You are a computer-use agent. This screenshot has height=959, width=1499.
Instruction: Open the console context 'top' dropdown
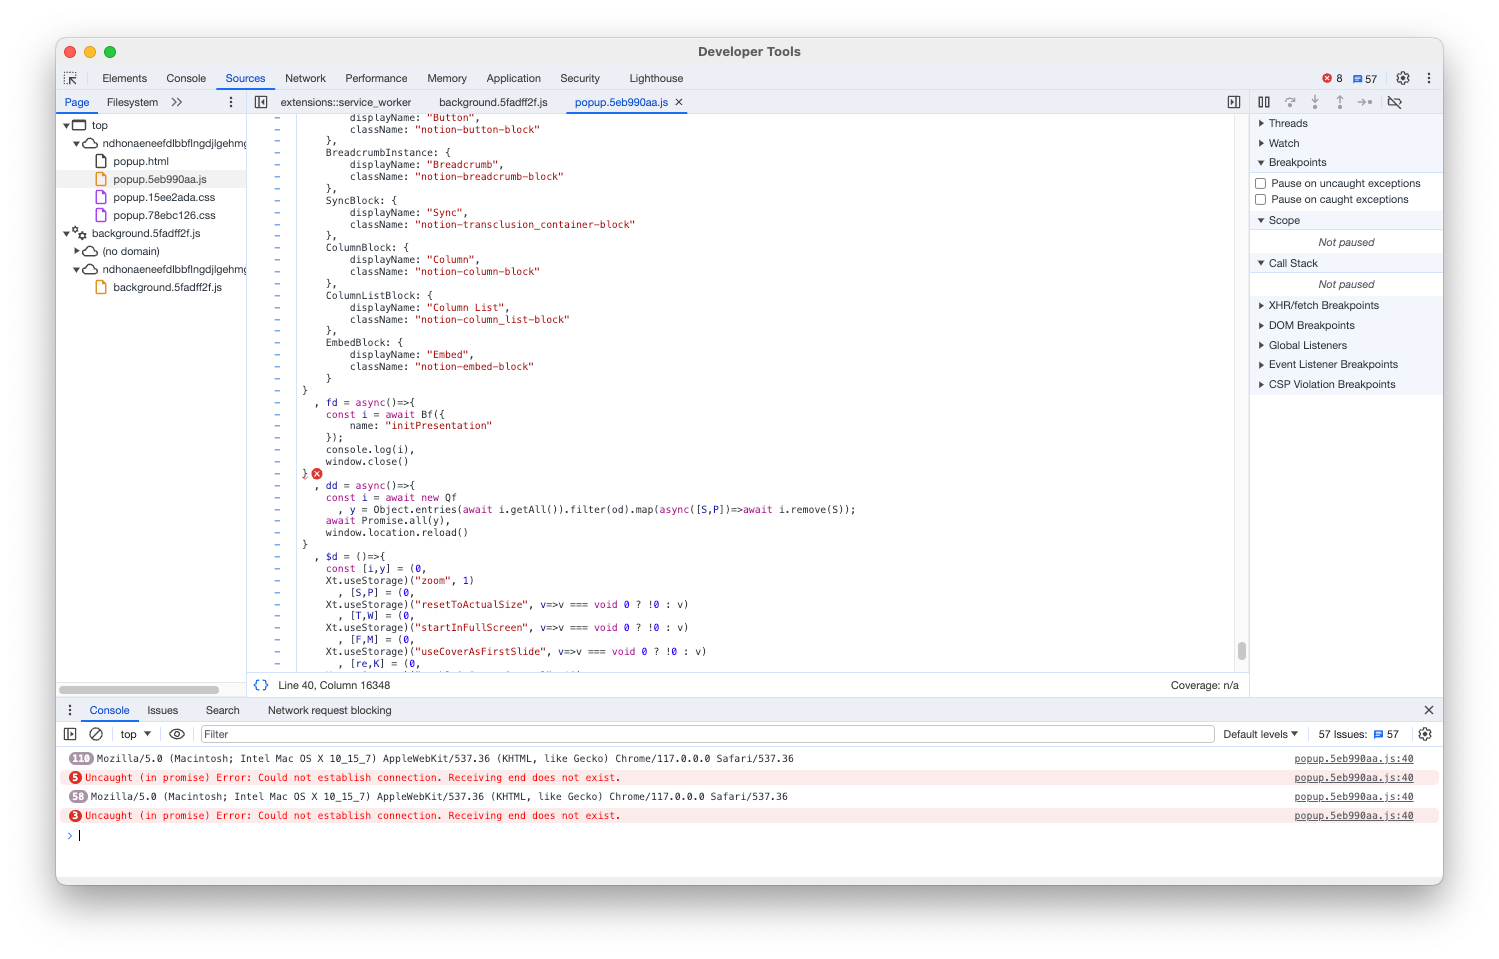pos(135,734)
